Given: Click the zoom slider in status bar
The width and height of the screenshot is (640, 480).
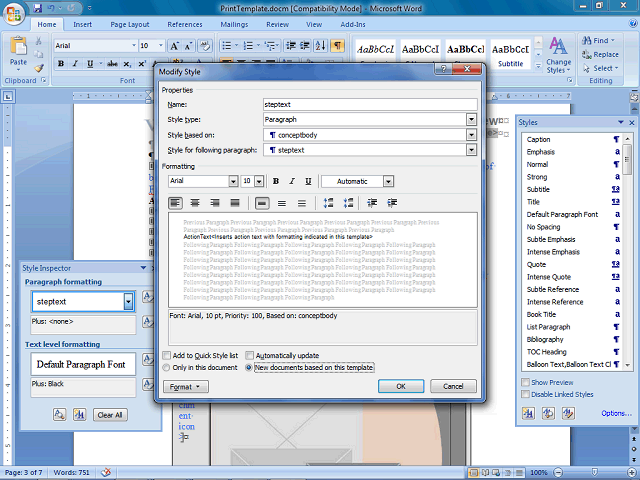Looking at the screenshot, I should [594, 472].
